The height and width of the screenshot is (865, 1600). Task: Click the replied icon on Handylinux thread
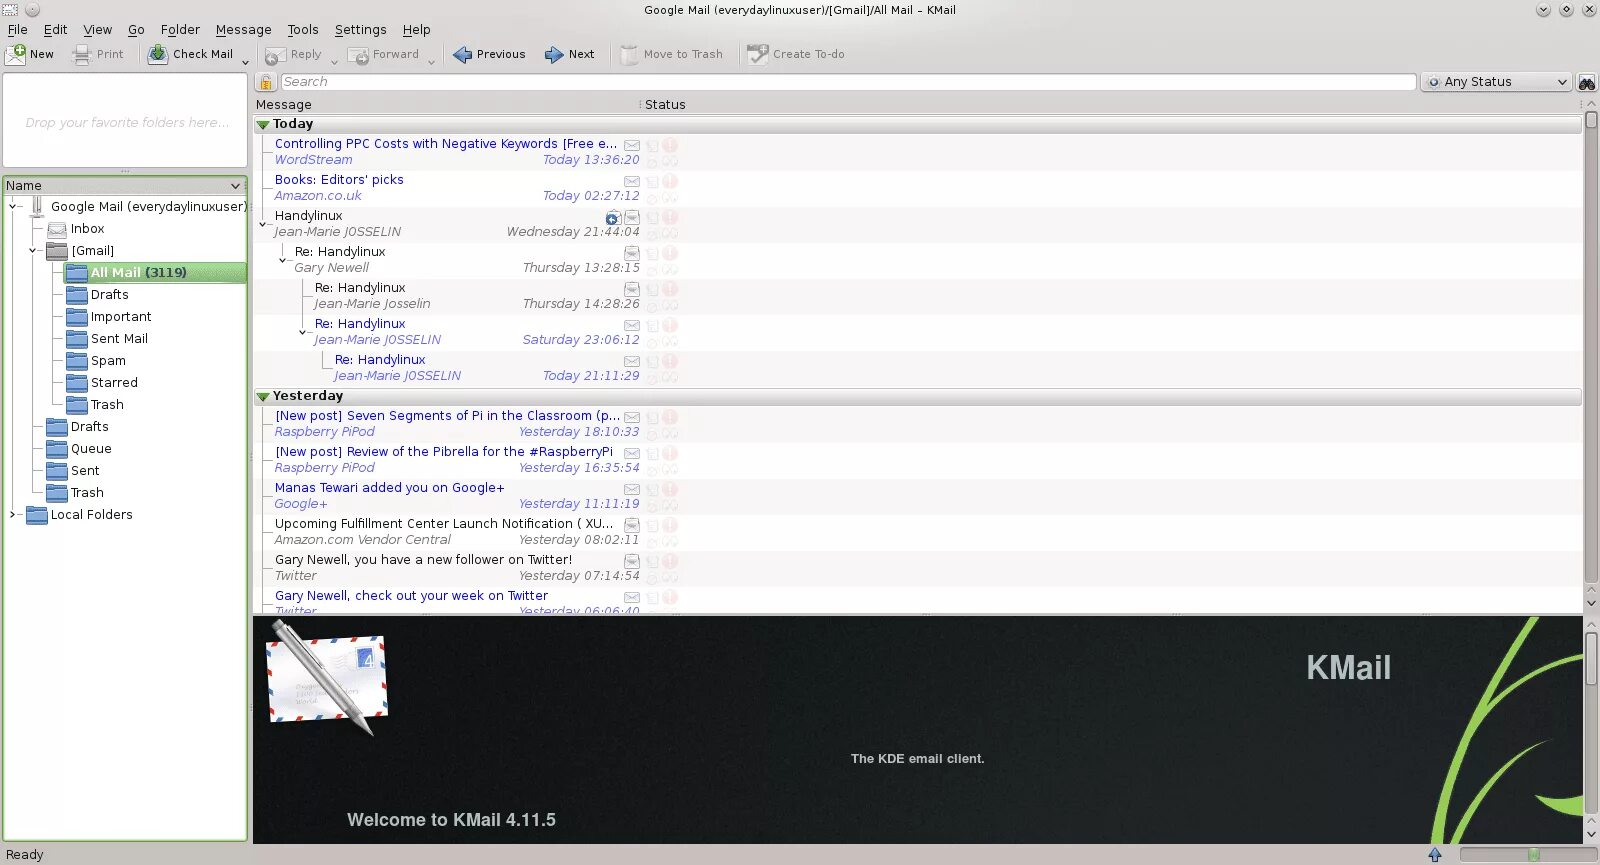[612, 218]
